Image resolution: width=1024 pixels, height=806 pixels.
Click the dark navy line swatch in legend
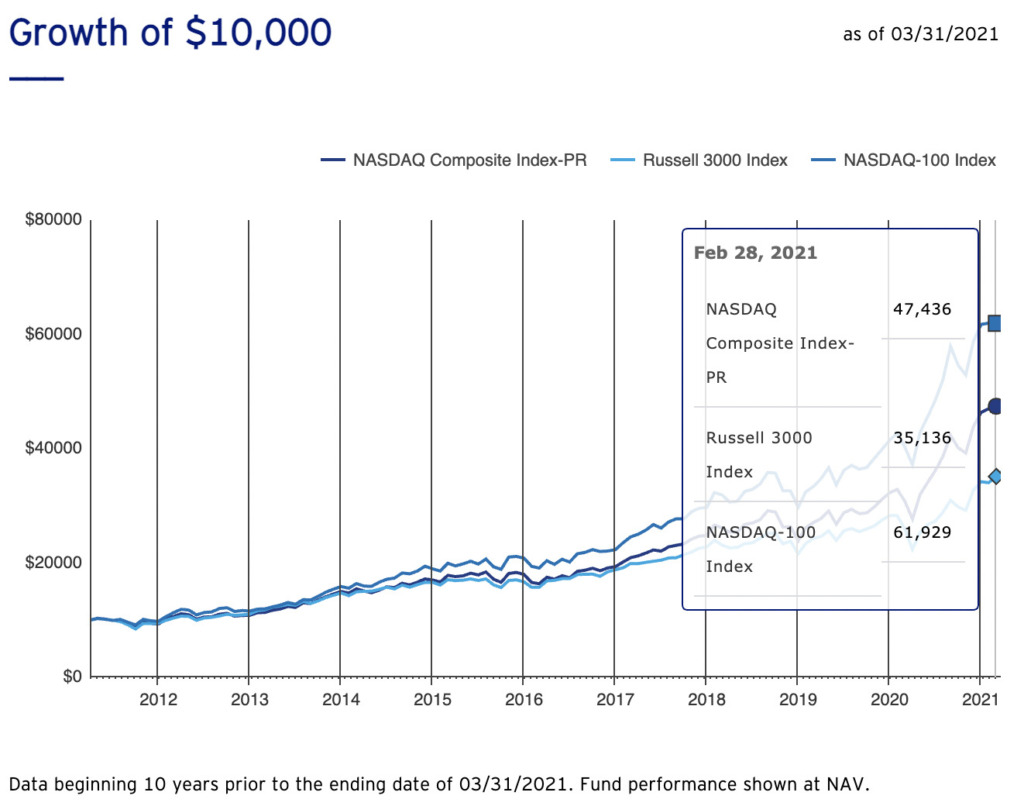tap(333, 160)
